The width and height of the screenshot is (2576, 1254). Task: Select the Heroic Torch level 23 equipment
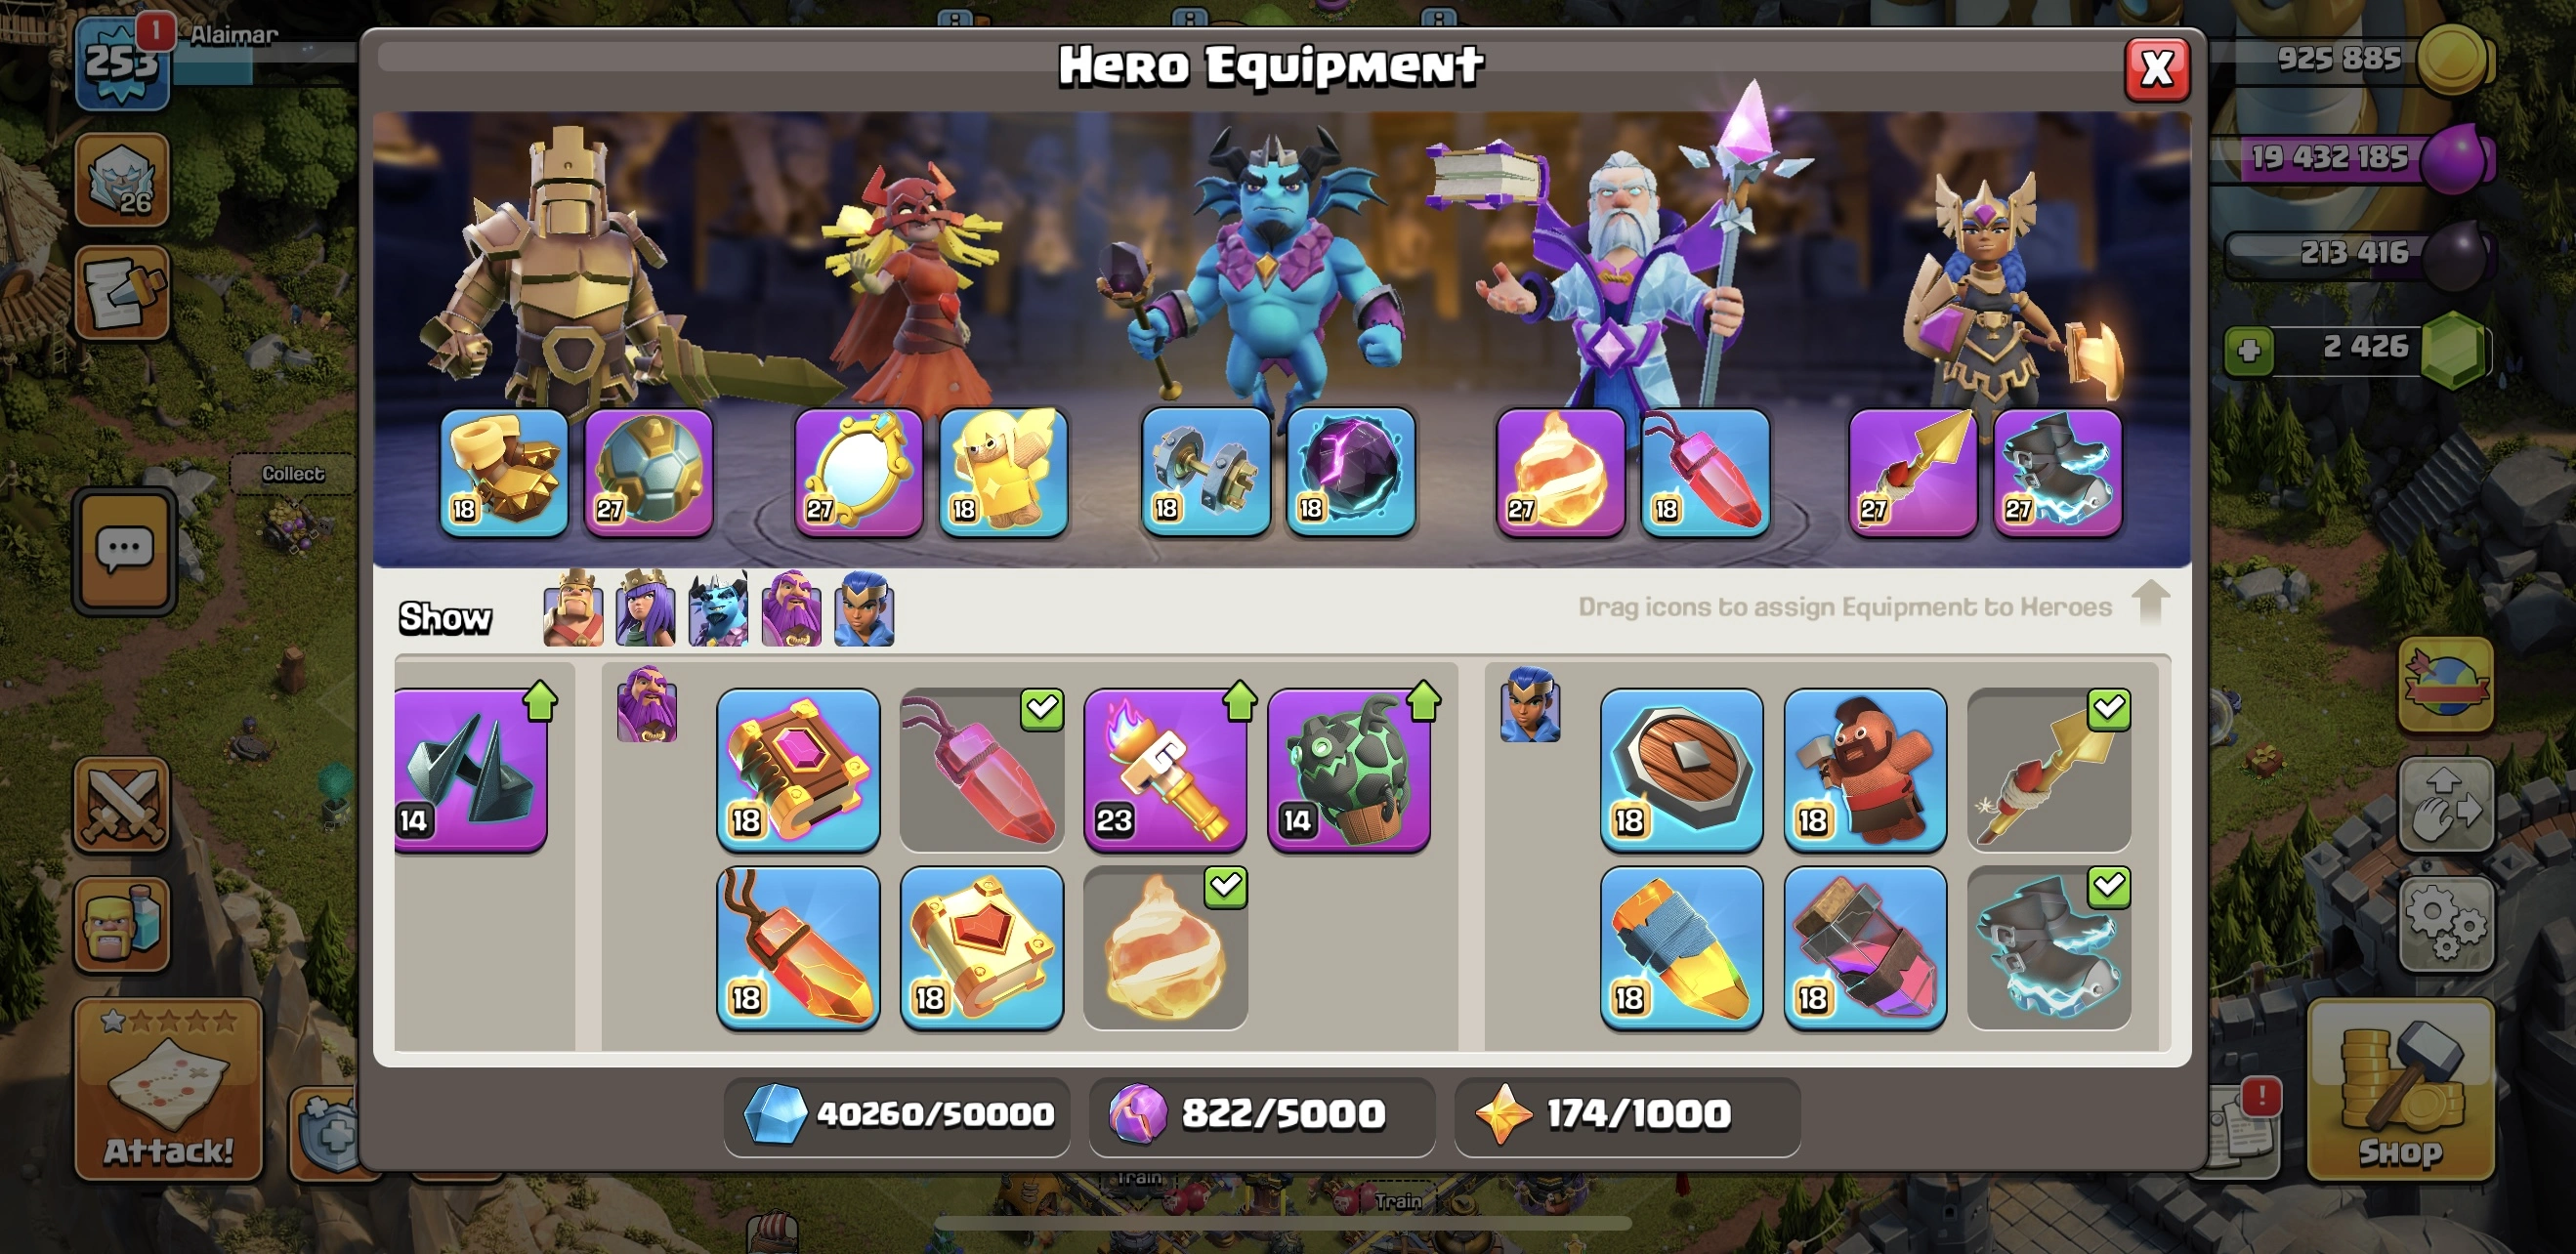click(1165, 770)
